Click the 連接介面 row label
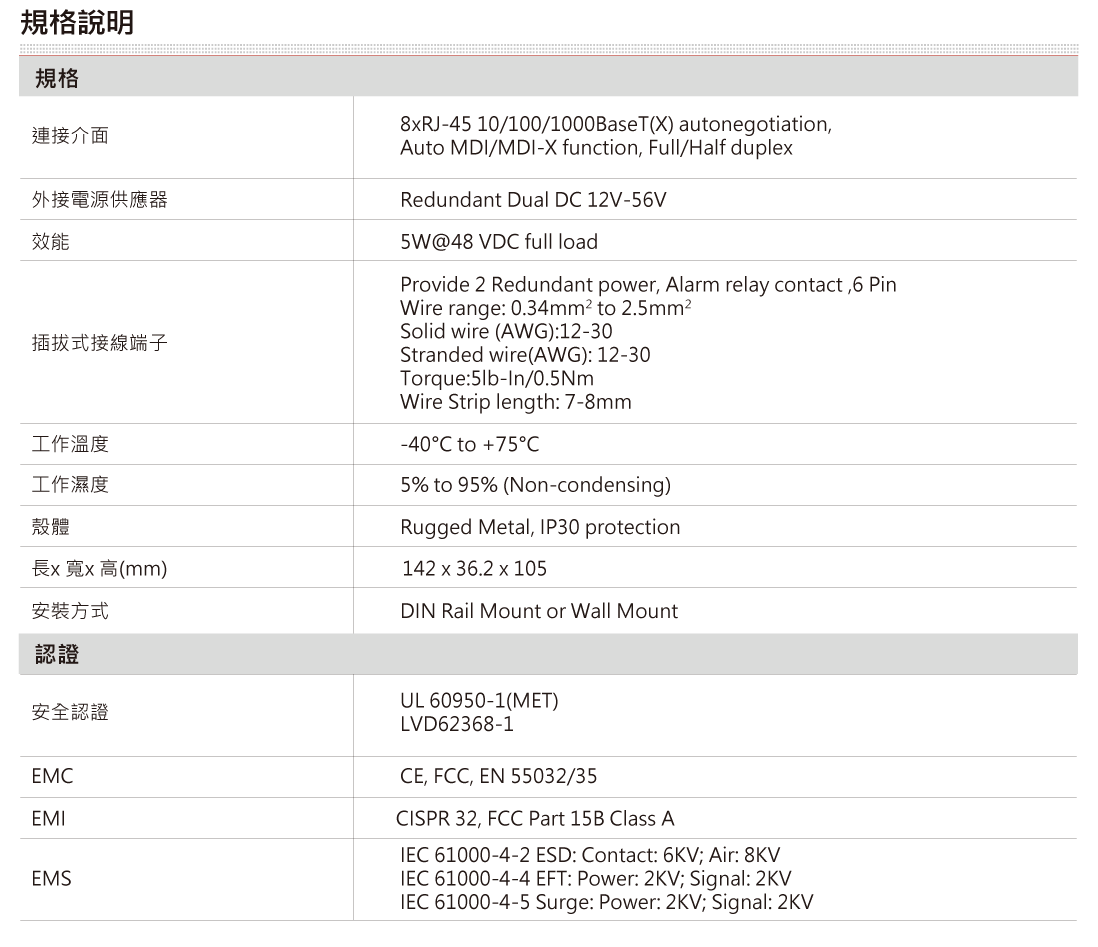Viewport: 1098px width, 947px height. (x=69, y=137)
